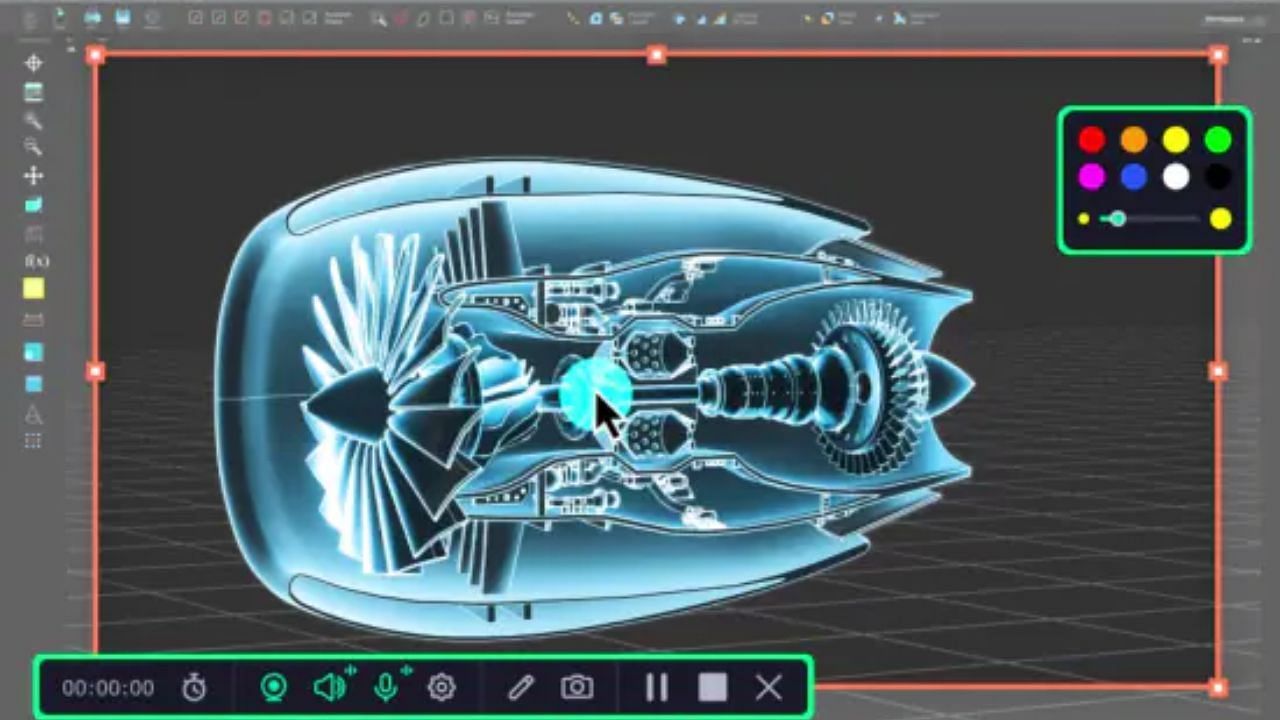The width and height of the screenshot is (1280, 720).
Task: Select the white color swatch
Action: point(1176,177)
